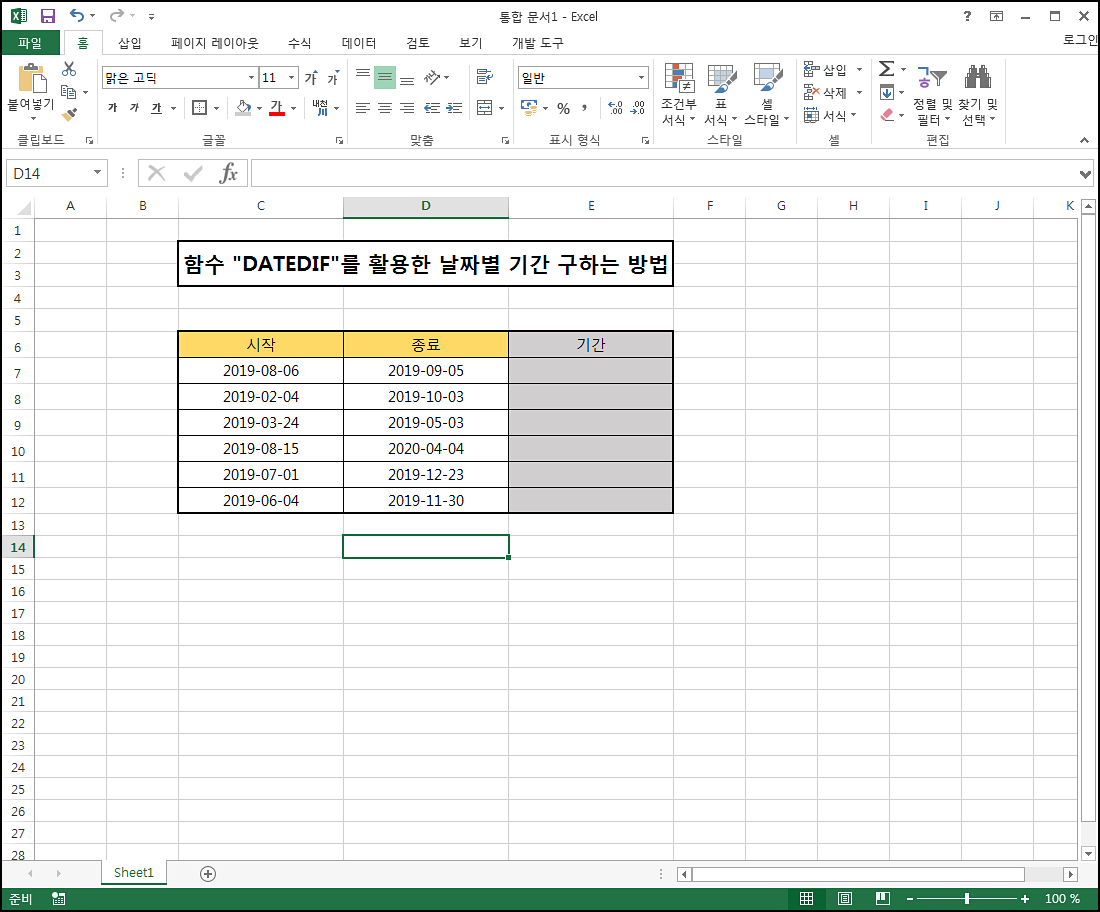Open the font name dropdown (맑은 고딕)
Image resolution: width=1100 pixels, height=912 pixels.
(251, 78)
